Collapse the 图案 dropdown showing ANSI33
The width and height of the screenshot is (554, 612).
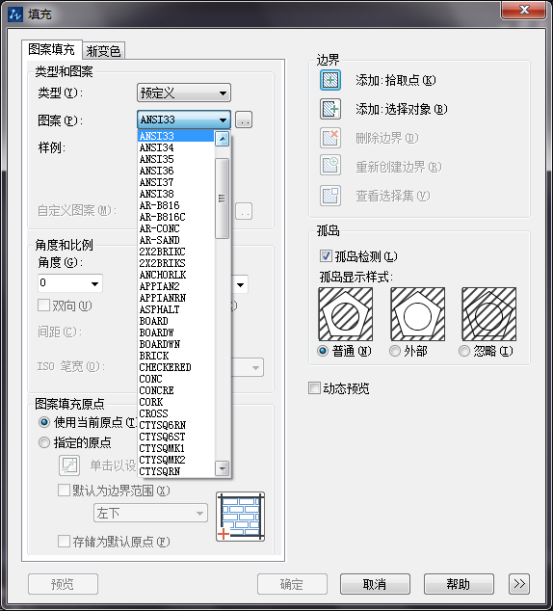[184, 120]
